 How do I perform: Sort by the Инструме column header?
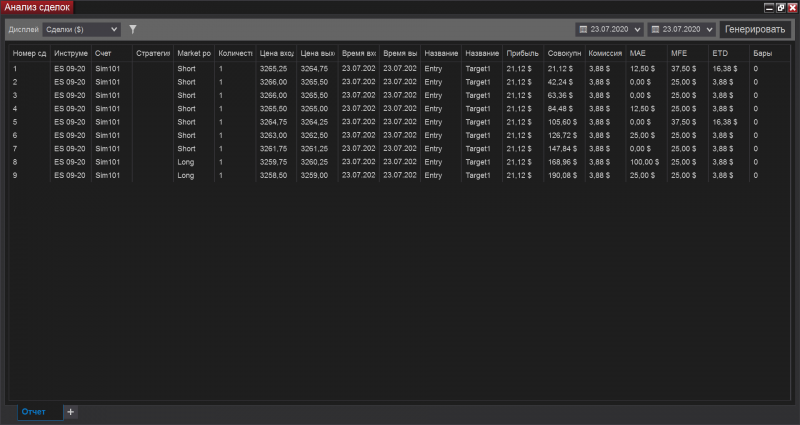coord(71,53)
